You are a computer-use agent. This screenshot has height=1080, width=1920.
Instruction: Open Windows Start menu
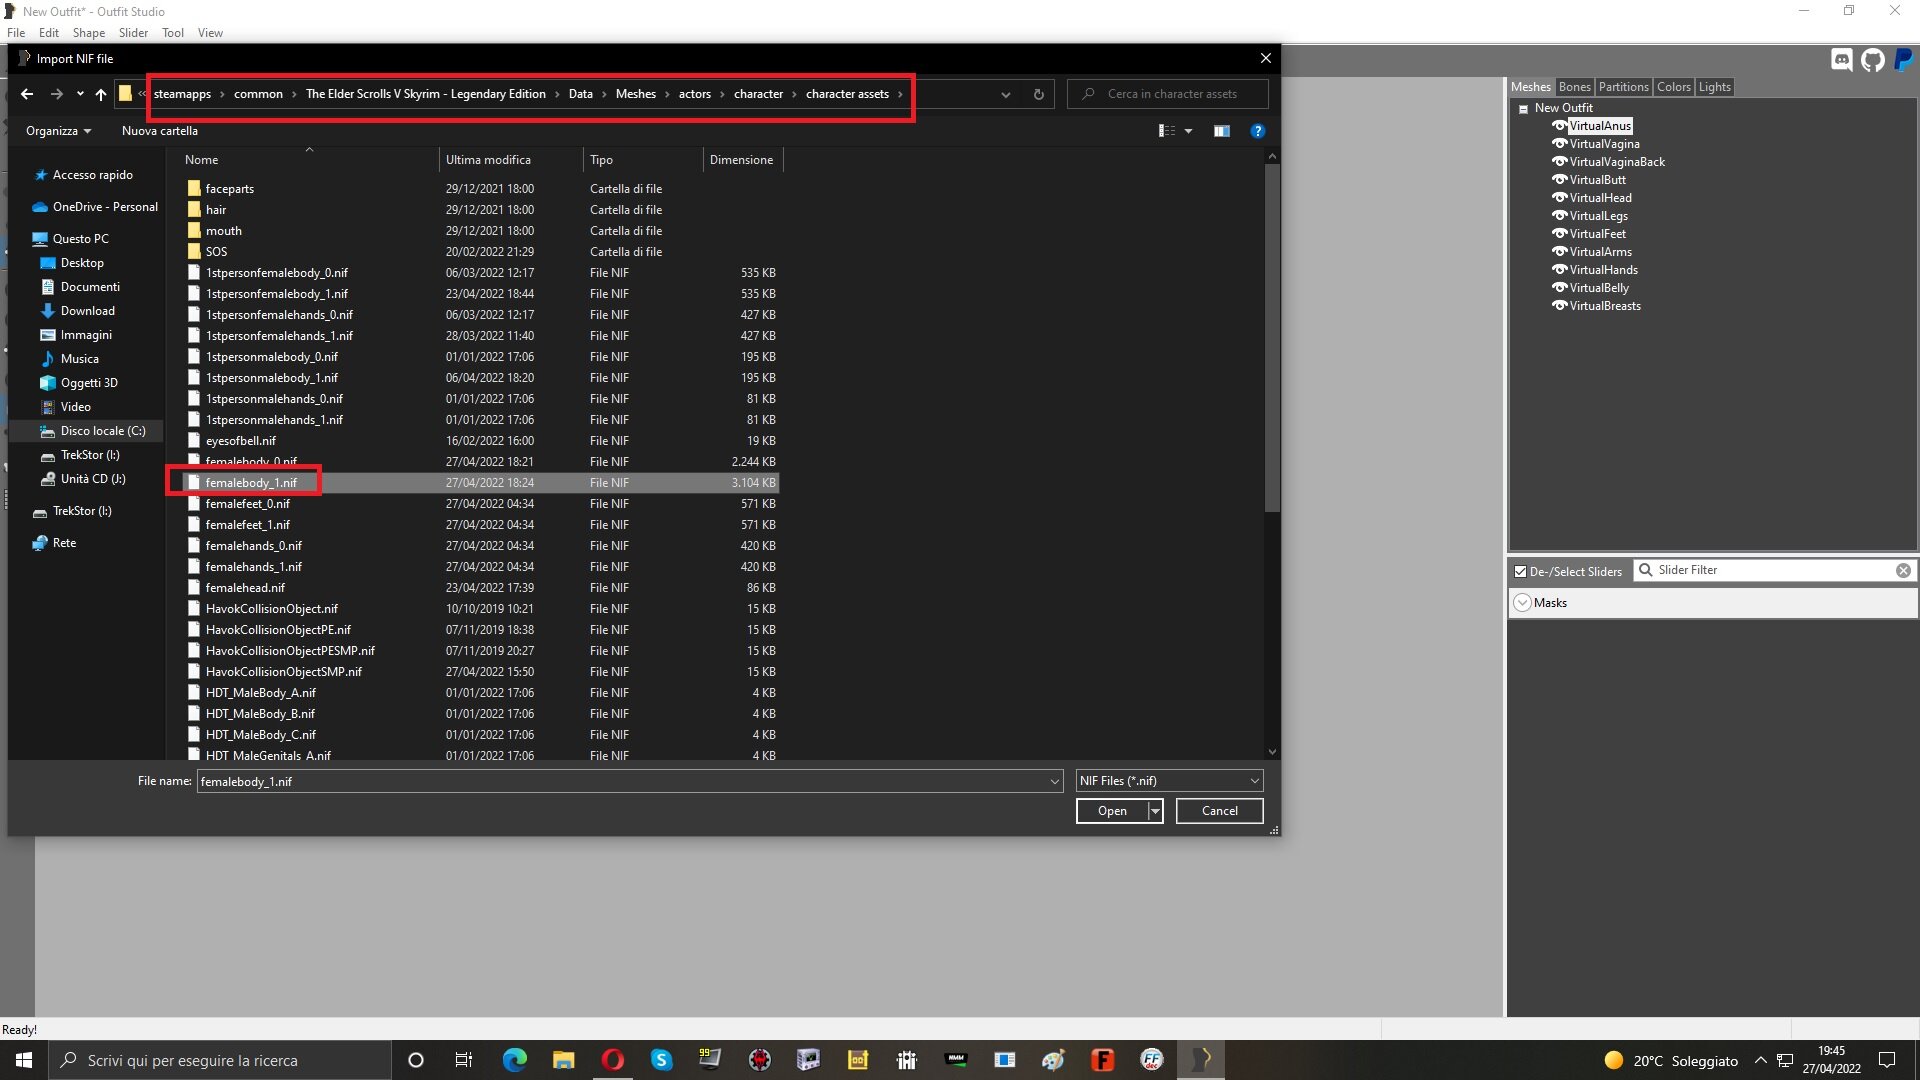24,1060
